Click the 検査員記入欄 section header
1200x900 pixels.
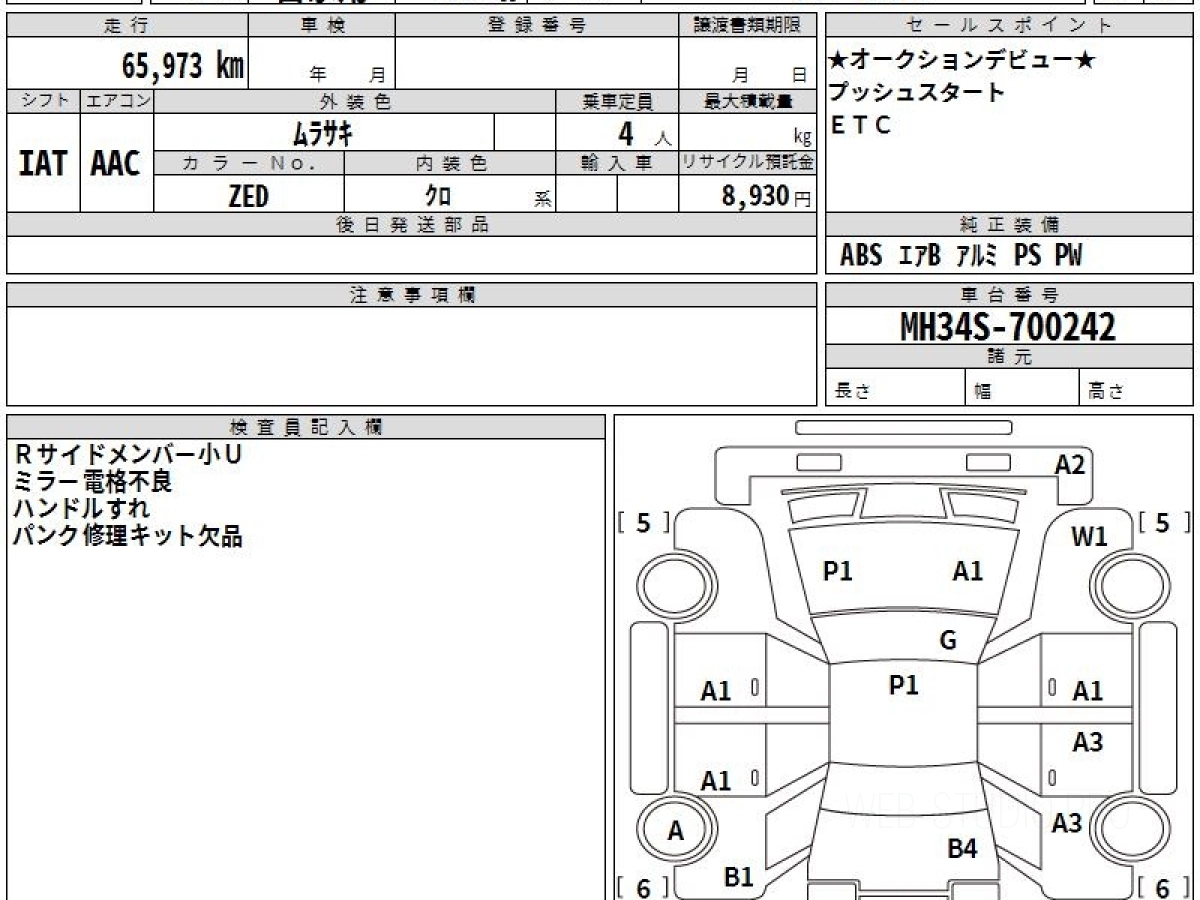coord(306,427)
